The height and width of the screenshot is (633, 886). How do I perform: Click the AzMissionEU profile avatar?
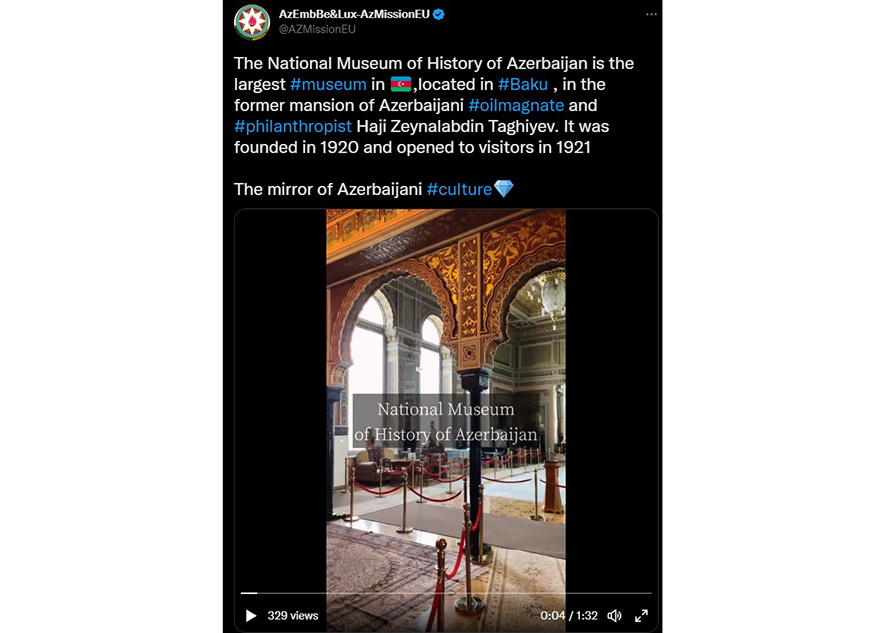(x=252, y=22)
